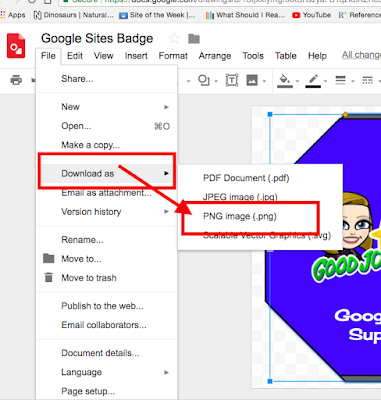This screenshot has height=400, width=381.
Task: Expand the Version history submenu arrow
Action: pos(166,212)
